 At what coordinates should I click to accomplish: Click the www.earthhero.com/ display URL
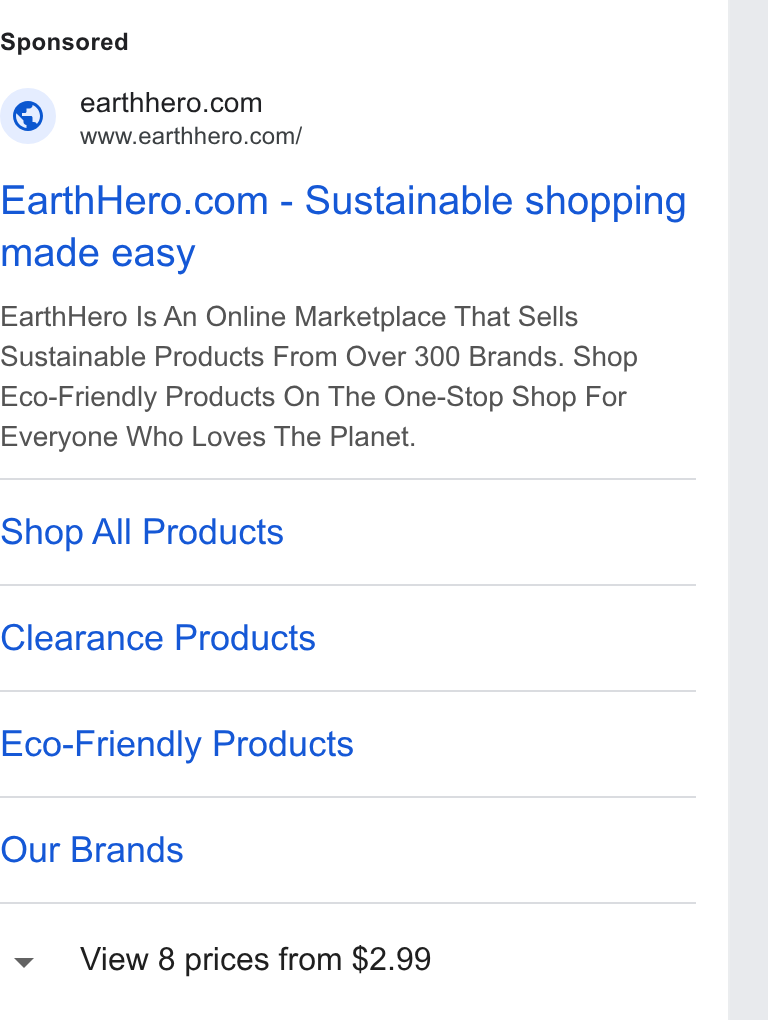point(191,137)
